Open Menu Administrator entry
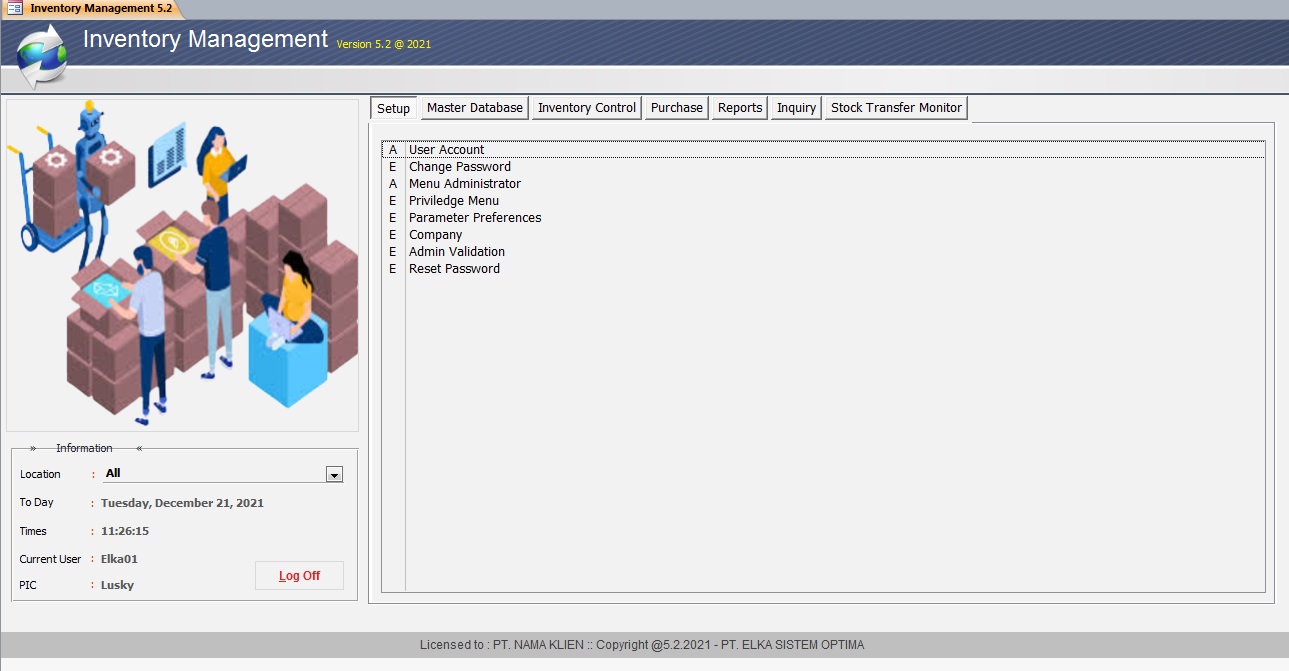This screenshot has width=1289, height=671. [x=464, y=184]
